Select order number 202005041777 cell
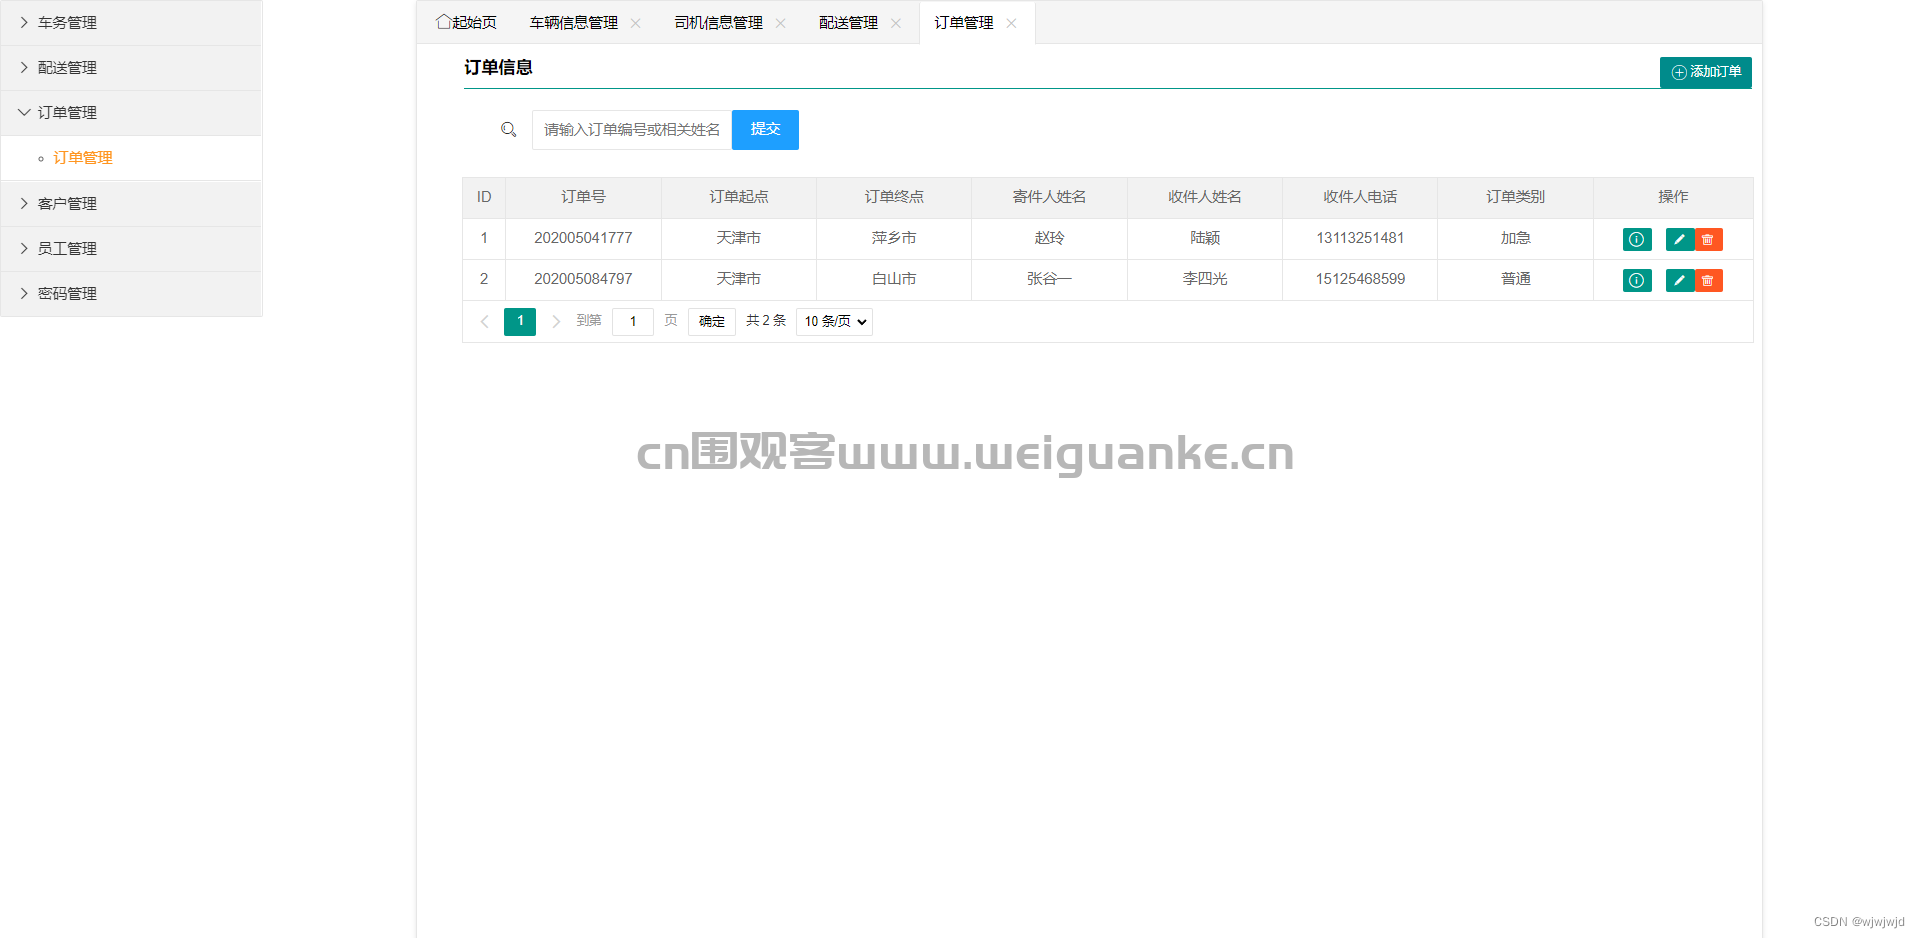This screenshot has width=1920, height=938. 583,238
